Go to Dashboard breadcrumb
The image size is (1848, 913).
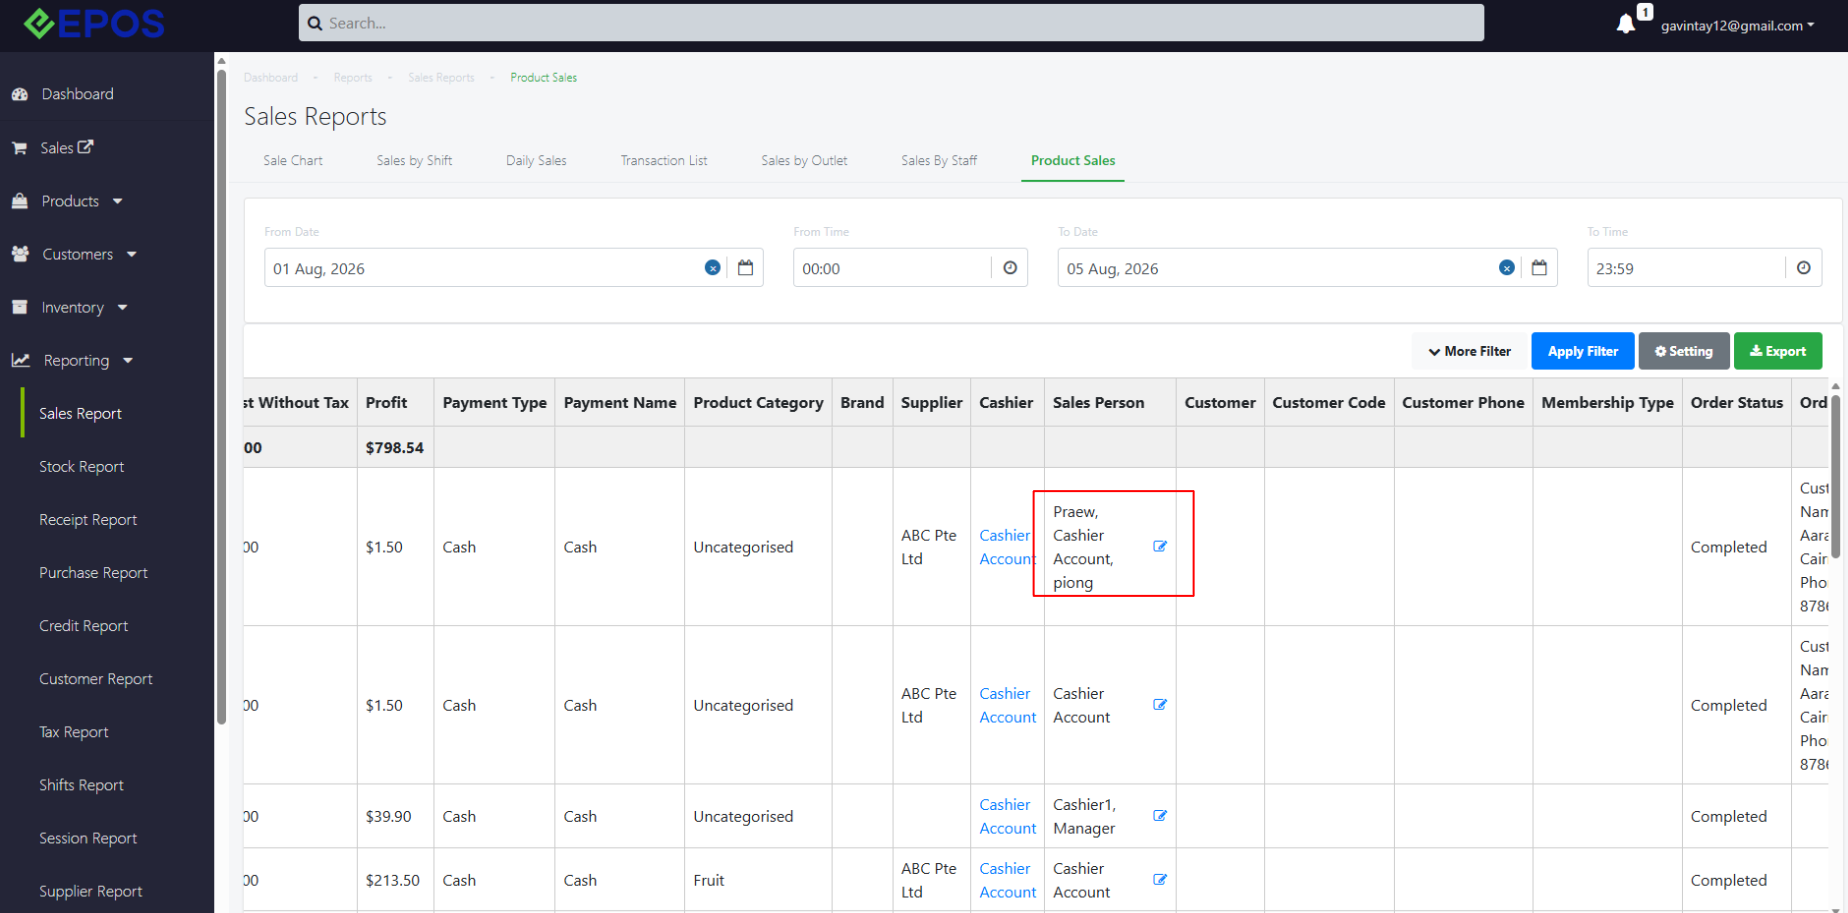pos(271,78)
